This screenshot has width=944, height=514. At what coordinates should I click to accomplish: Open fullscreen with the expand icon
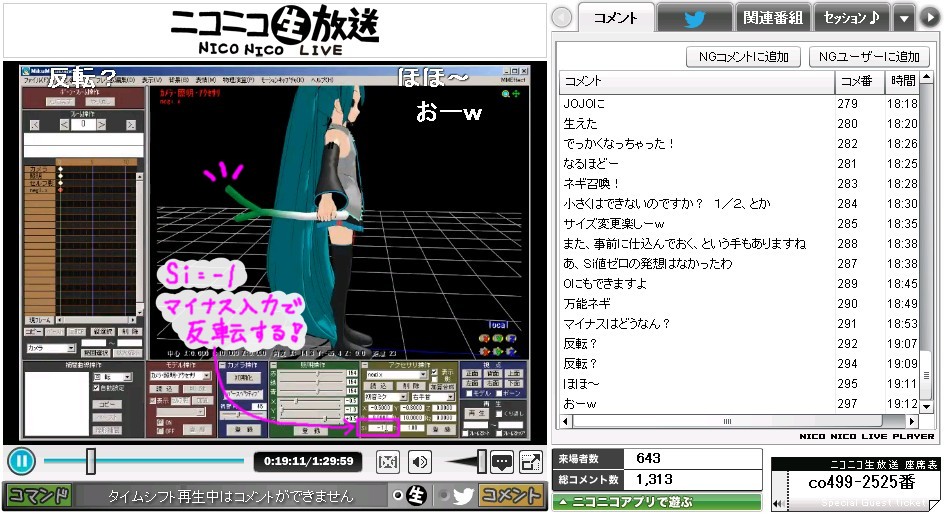(x=530, y=462)
